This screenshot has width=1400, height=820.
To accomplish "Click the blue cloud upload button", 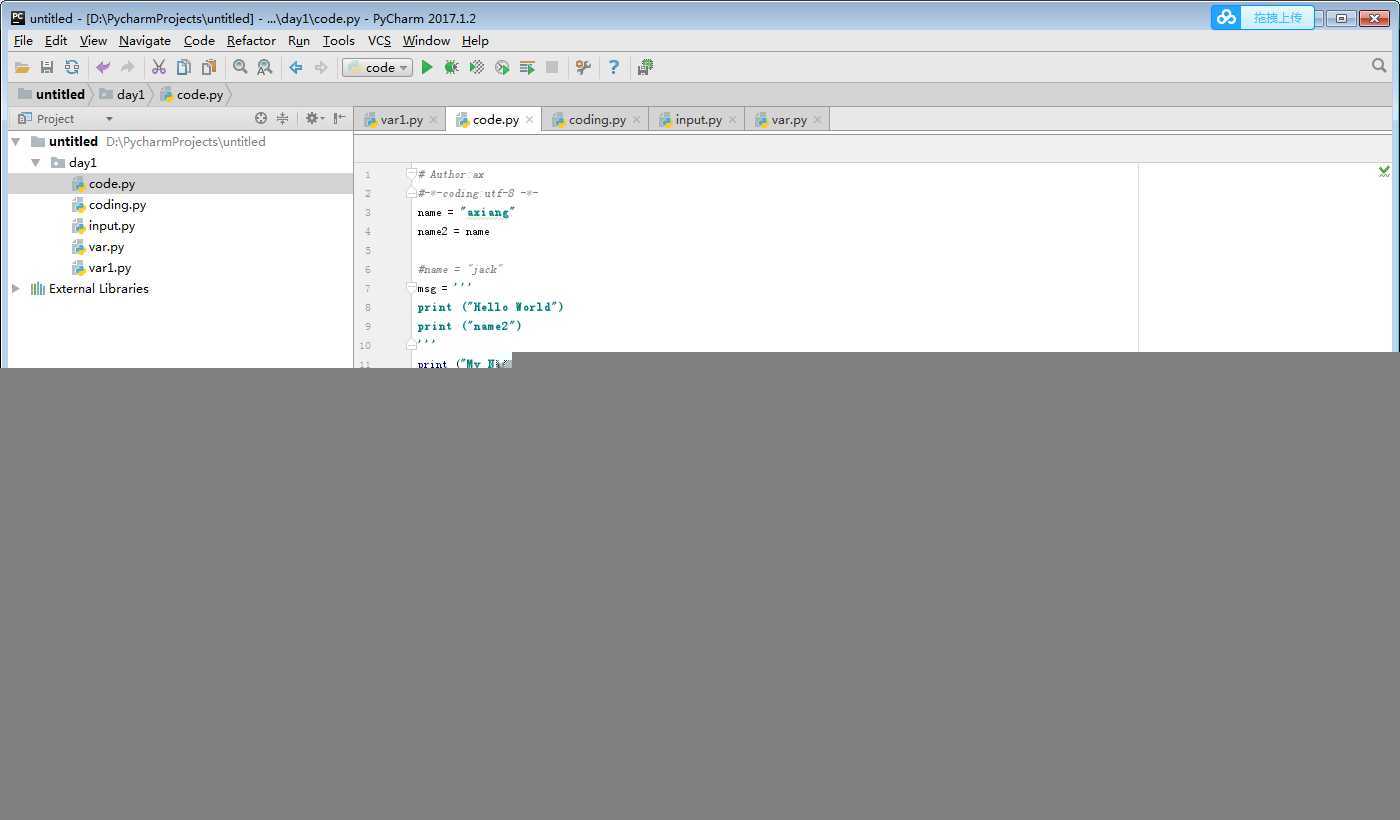I will tap(1262, 17).
